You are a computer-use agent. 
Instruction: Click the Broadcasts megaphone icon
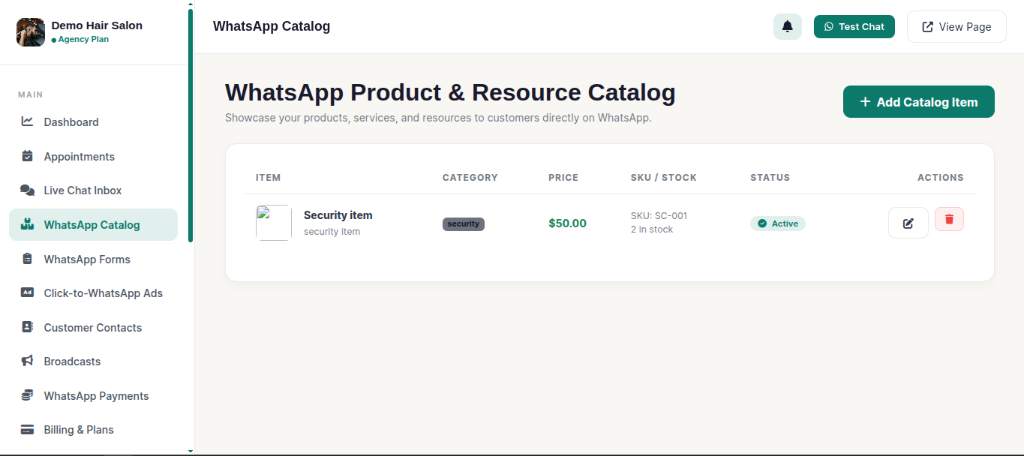pos(27,361)
